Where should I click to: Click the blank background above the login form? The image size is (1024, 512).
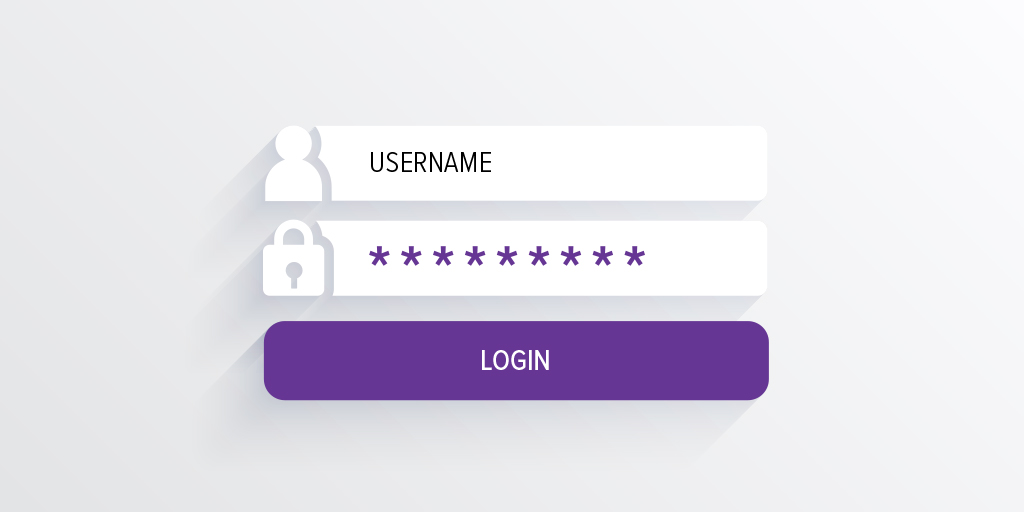[512, 59]
